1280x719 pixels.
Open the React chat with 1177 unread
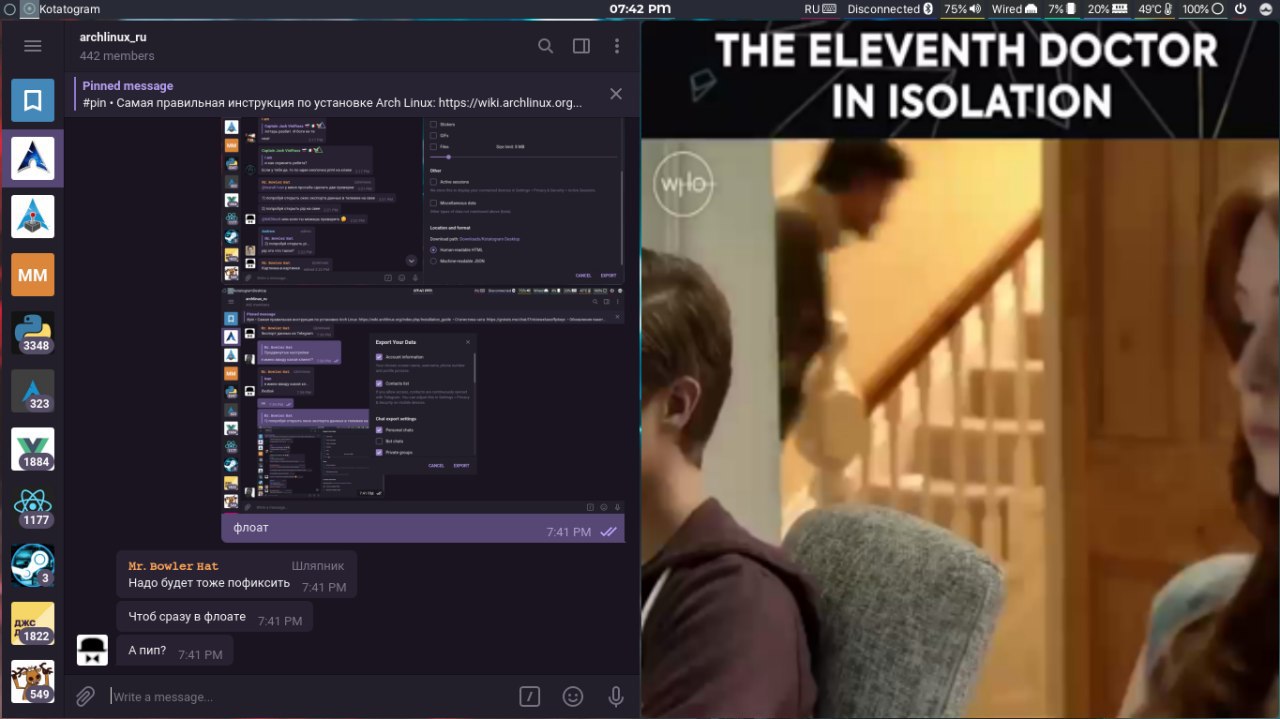32,507
